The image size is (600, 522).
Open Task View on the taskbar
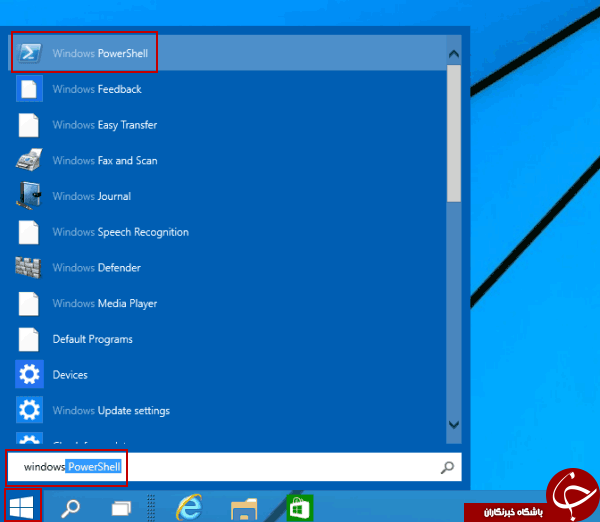pos(121,508)
